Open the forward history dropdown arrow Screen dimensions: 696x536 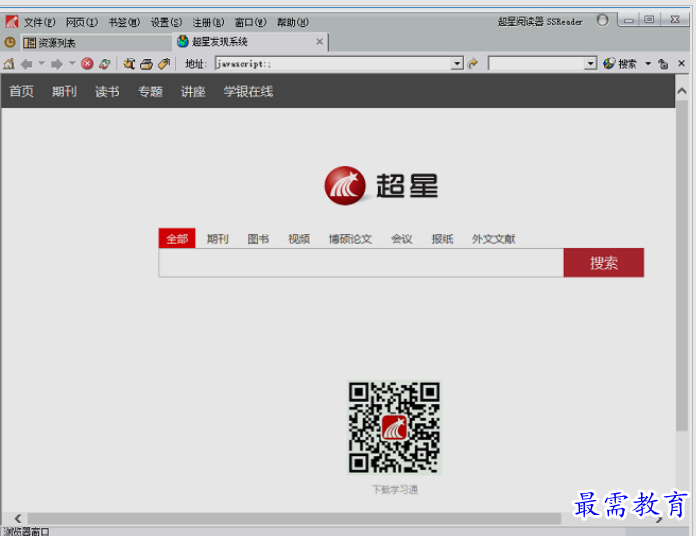[x=72, y=63]
